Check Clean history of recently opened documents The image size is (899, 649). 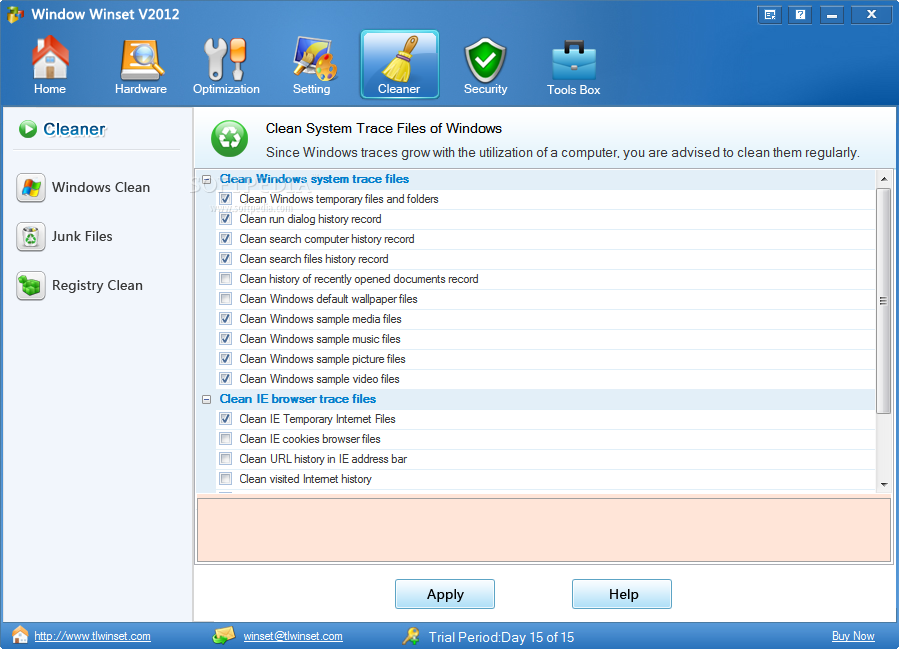tap(226, 279)
